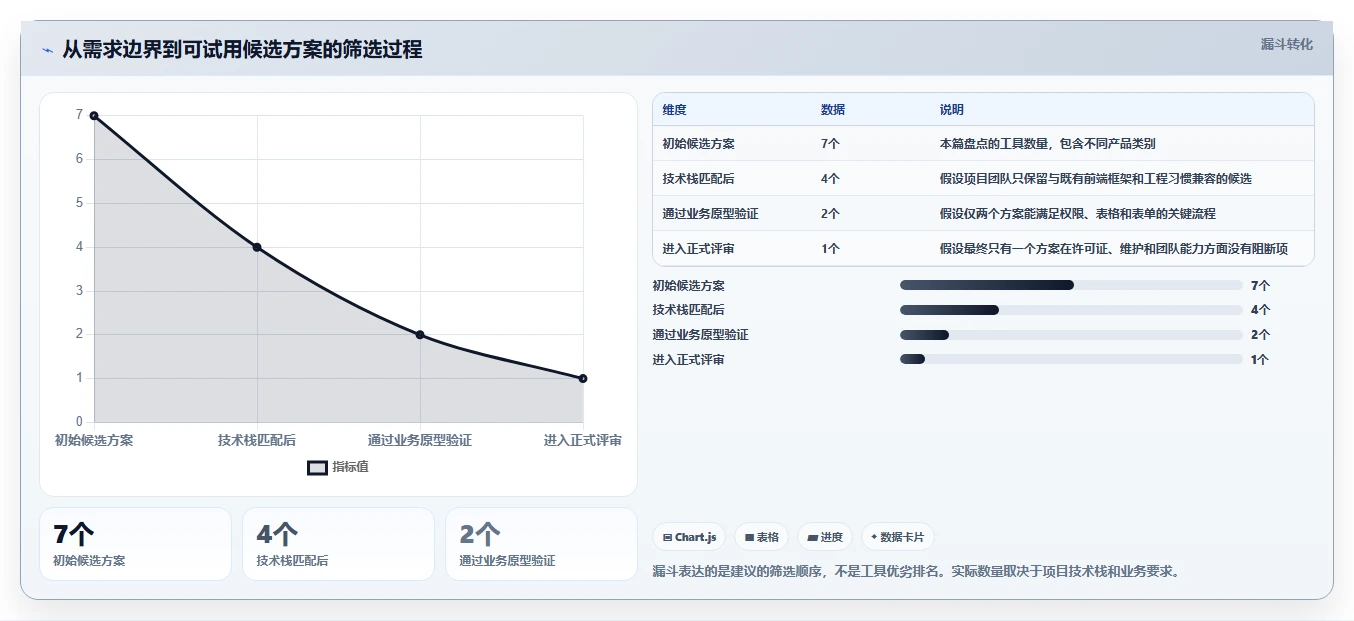The height and width of the screenshot is (621, 1354).
Task: Open the 7个 初始候选方案 stat card
Action: tap(135, 544)
